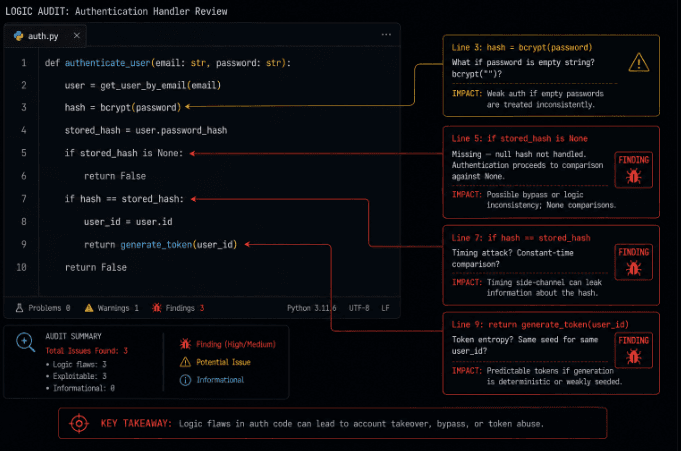The height and width of the screenshot is (451, 681).
Task: Click line number 1 in gutter
Action: pyautogui.click(x=24, y=63)
